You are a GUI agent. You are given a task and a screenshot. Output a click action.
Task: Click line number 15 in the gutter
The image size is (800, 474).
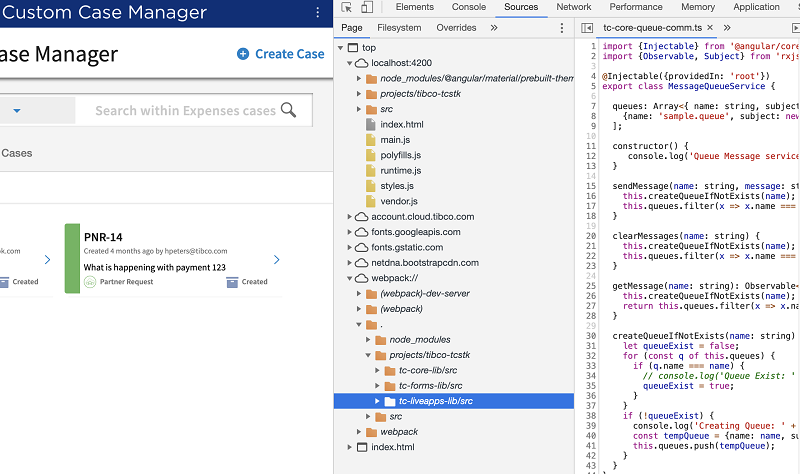[x=591, y=186]
